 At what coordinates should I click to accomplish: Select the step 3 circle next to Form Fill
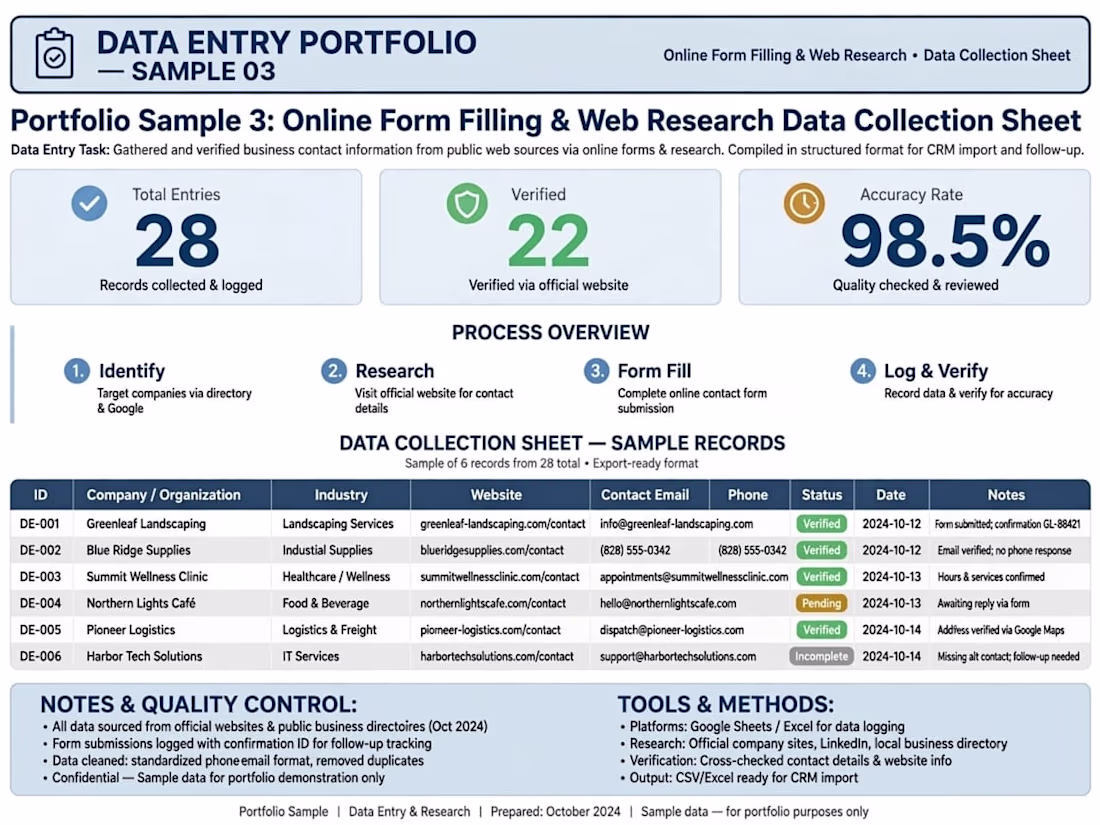click(596, 370)
